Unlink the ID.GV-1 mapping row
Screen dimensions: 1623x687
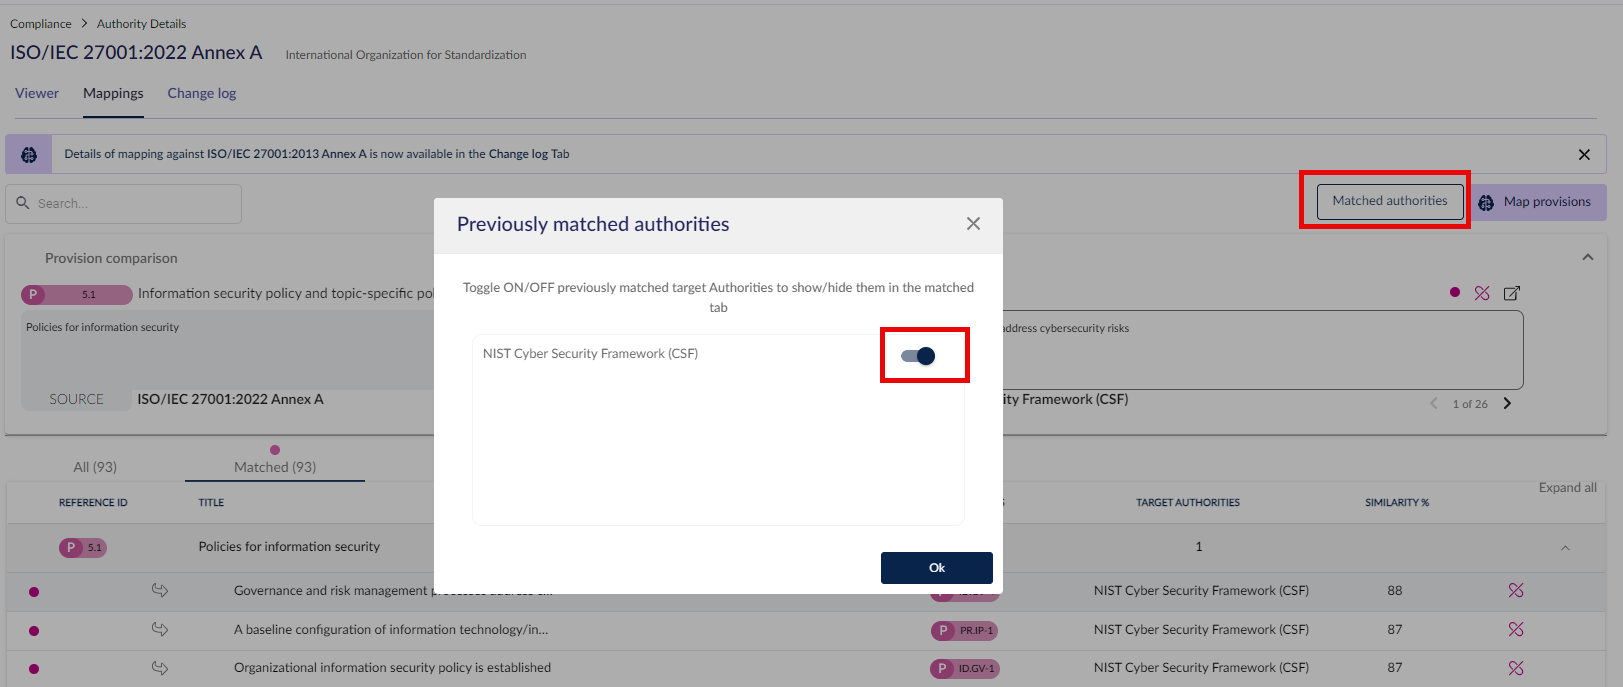[1516, 668]
